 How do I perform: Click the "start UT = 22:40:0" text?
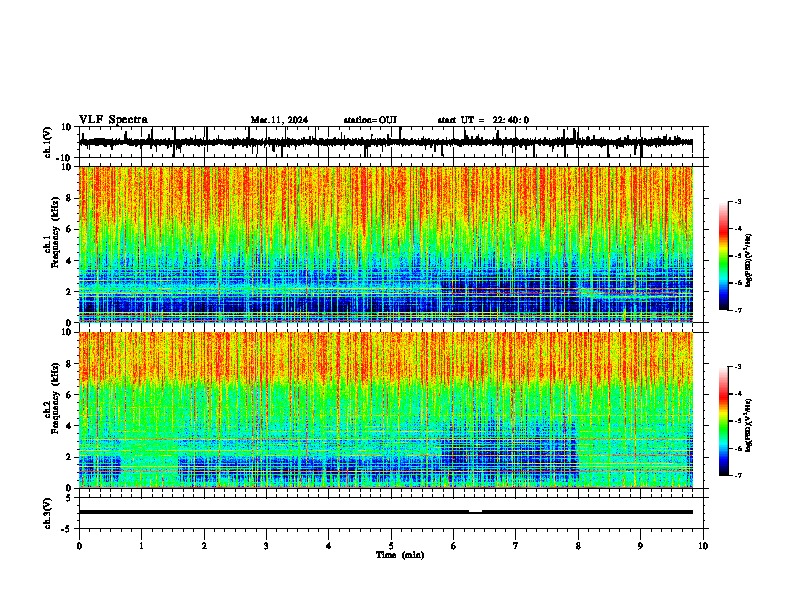tap(483, 120)
